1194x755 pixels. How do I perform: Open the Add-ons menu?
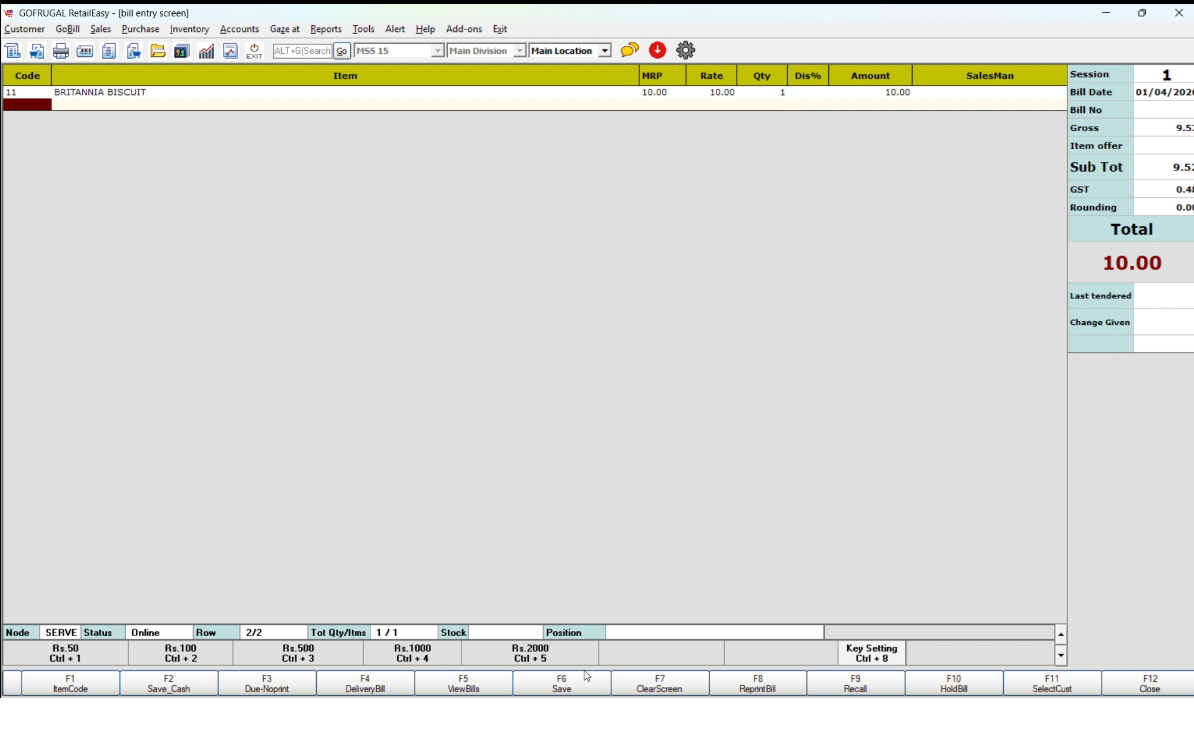pyautogui.click(x=464, y=29)
